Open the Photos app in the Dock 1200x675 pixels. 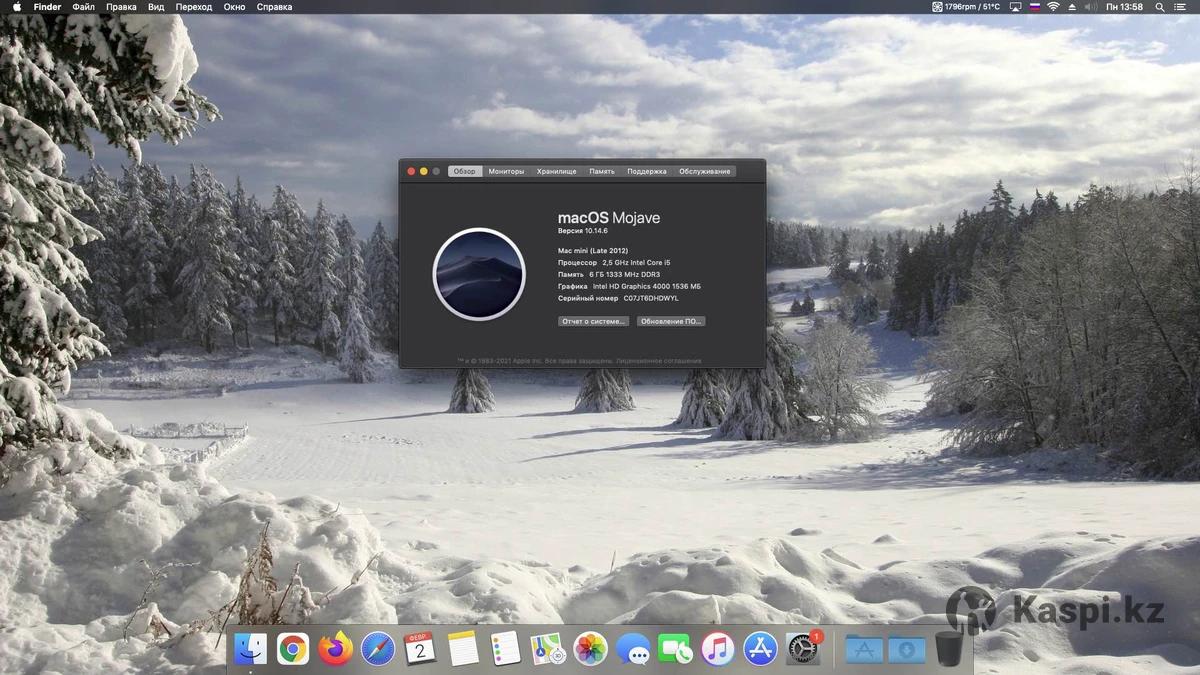pos(591,649)
